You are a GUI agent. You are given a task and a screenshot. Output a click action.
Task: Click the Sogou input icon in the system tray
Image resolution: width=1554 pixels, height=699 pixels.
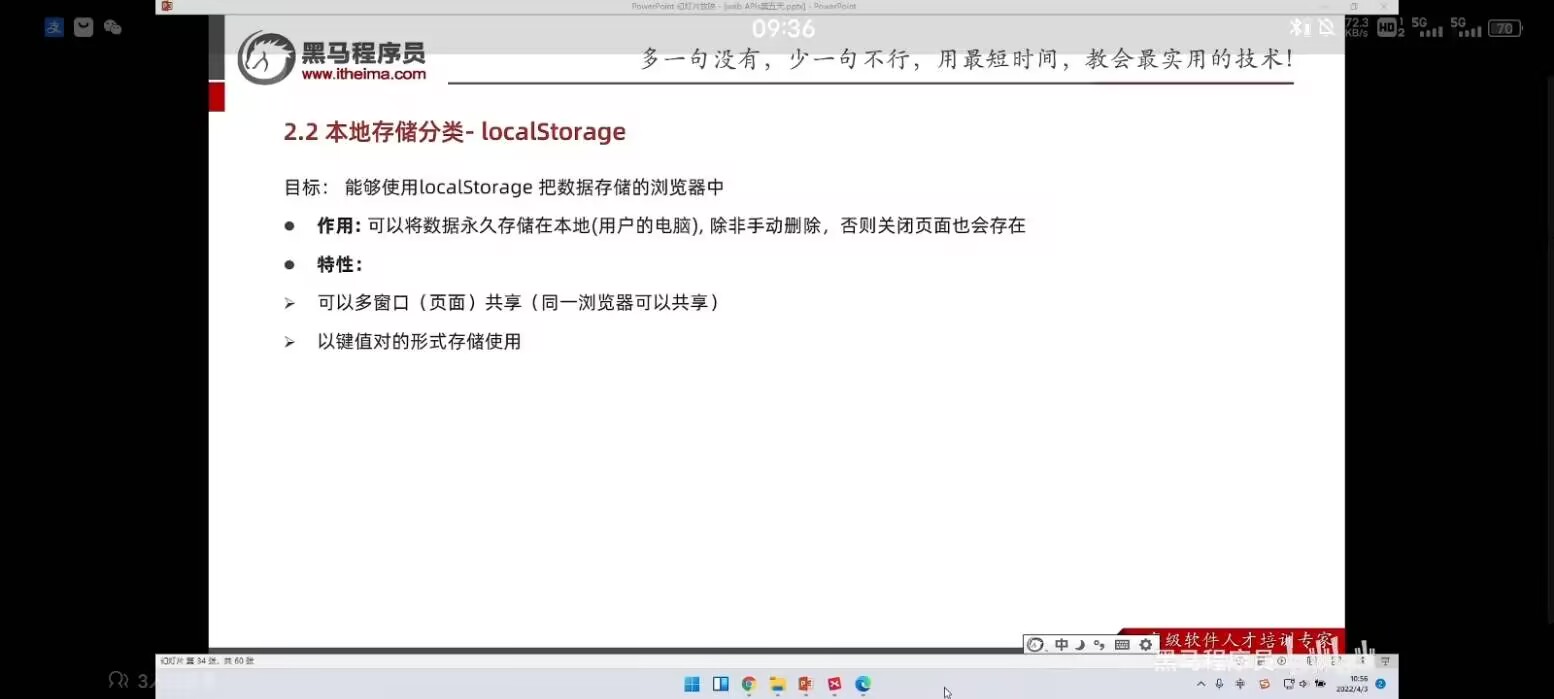[1264, 683]
